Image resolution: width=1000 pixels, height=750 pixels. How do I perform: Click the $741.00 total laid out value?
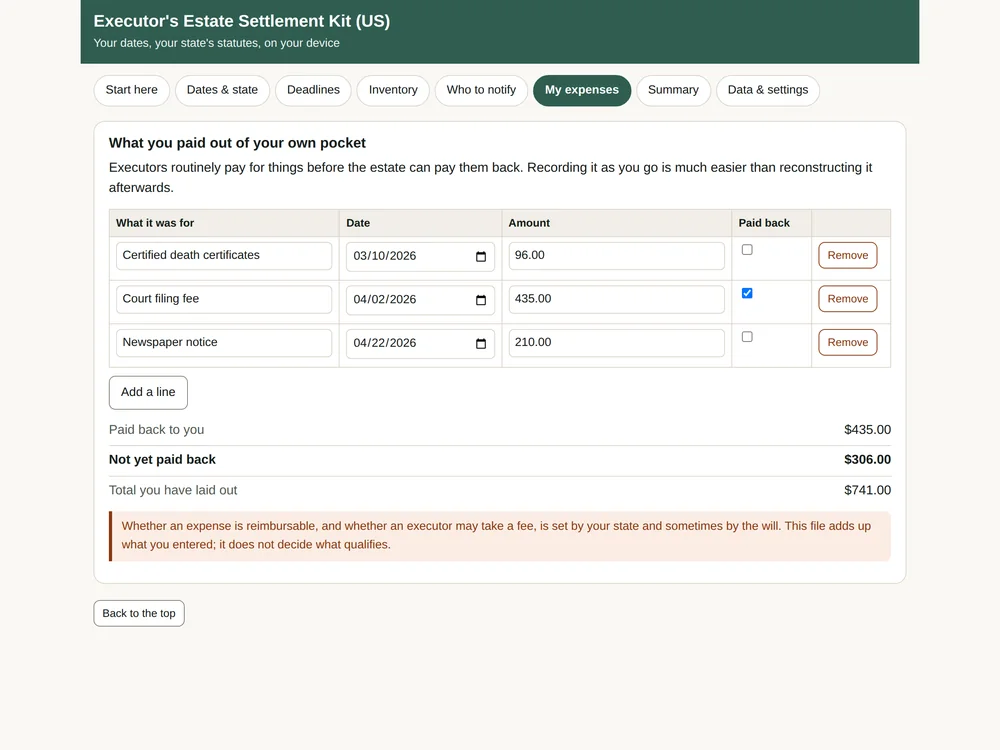[x=867, y=490]
